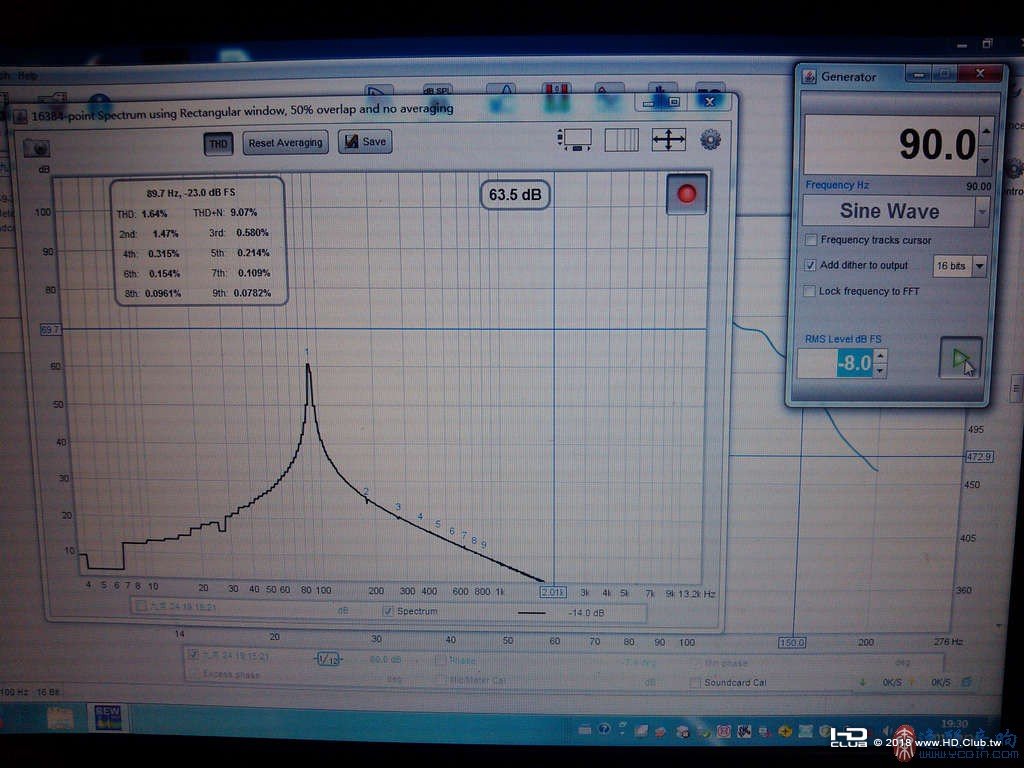Viewport: 1024px width, 768px height.
Task: Toggle first trace checkbox in spectrum legend
Action: pyautogui.click(x=140, y=607)
